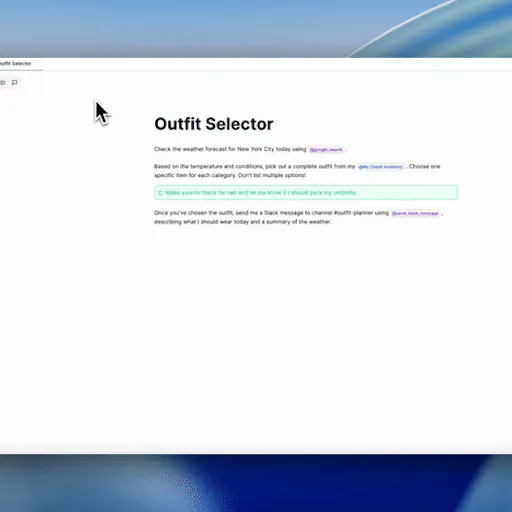Click the 'Once you've chosen the outfit' paragraph
Image resolution: width=512 pixels, height=512 pixels.
[299, 217]
